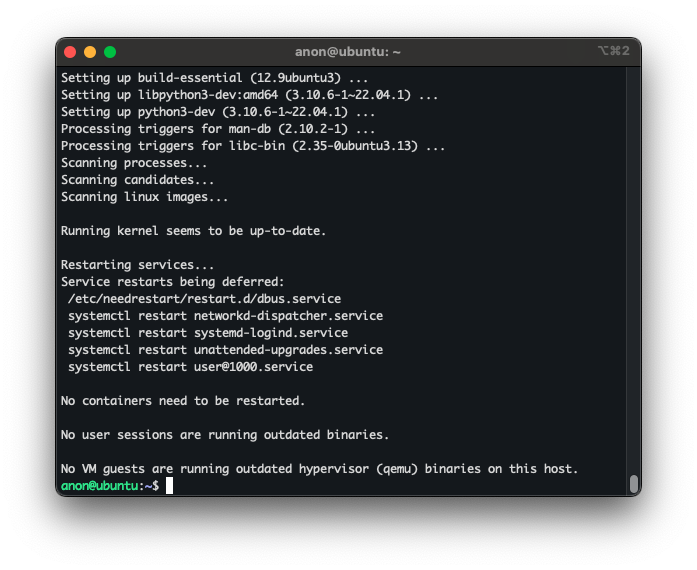Screen dimensions: 697x570
Task: Click 'Processing triggers for libc-bin' line
Action: tap(253, 146)
